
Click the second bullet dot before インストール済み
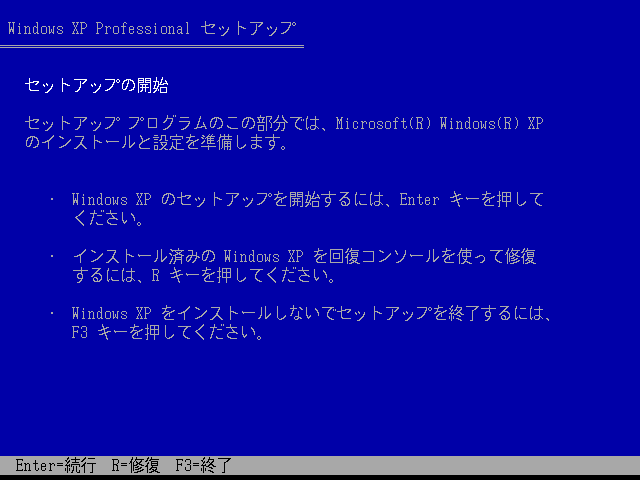coord(52,256)
